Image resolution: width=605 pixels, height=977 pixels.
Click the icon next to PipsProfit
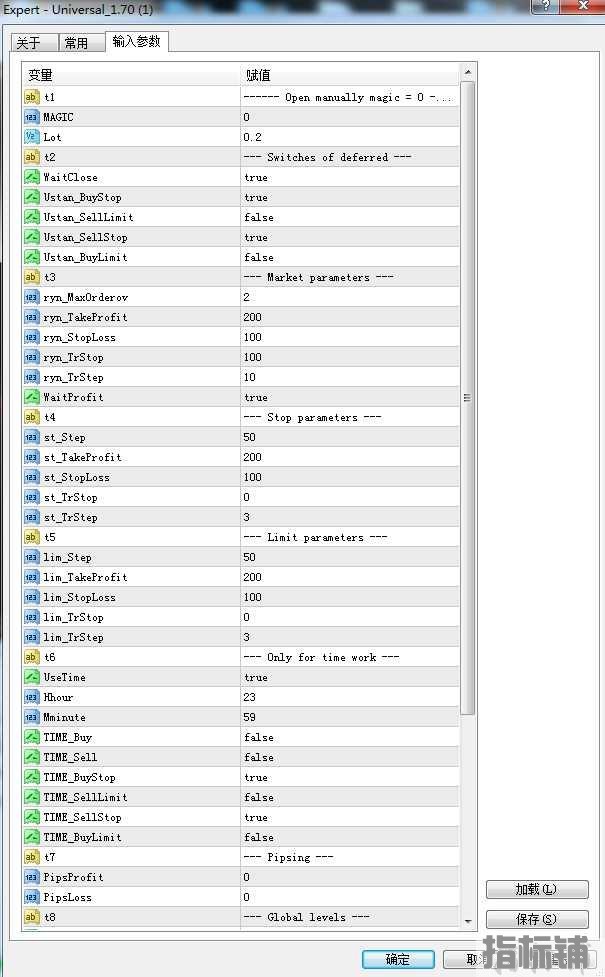tap(31, 877)
